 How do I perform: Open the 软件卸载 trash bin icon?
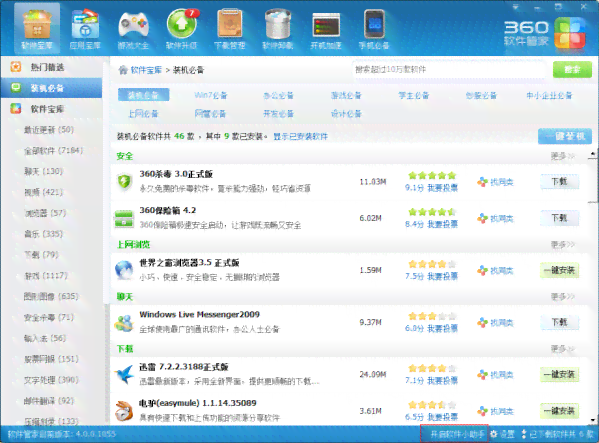[x=278, y=28]
